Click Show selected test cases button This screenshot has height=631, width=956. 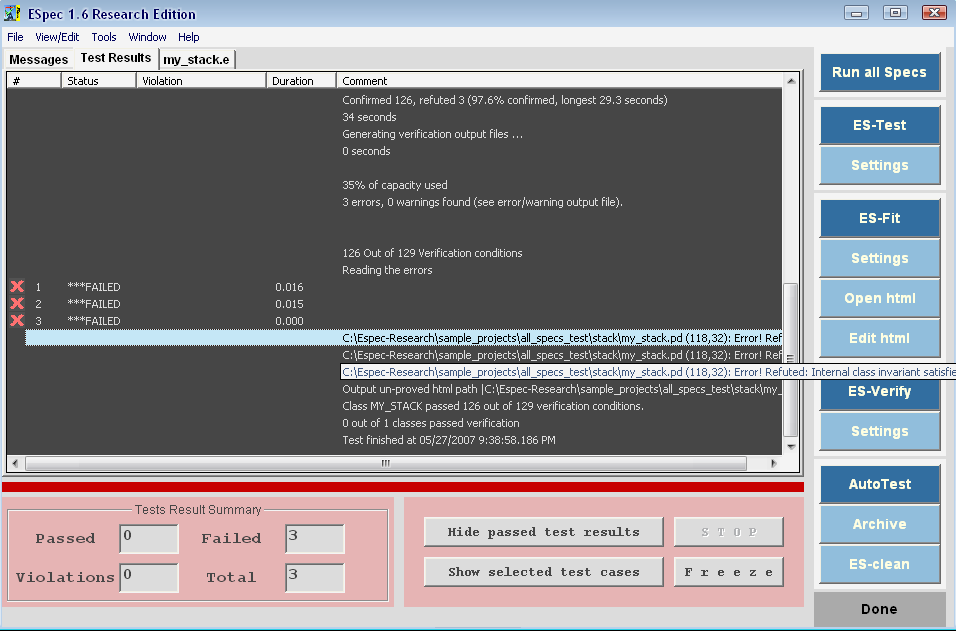pos(543,572)
